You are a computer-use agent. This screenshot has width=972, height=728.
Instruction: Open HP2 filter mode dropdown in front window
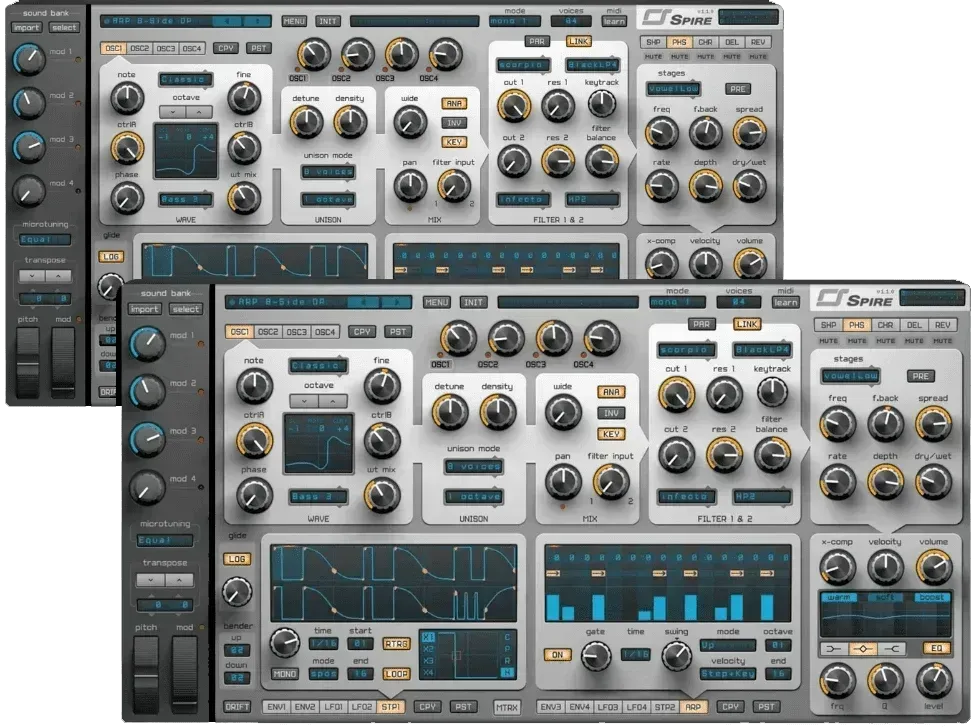762,497
